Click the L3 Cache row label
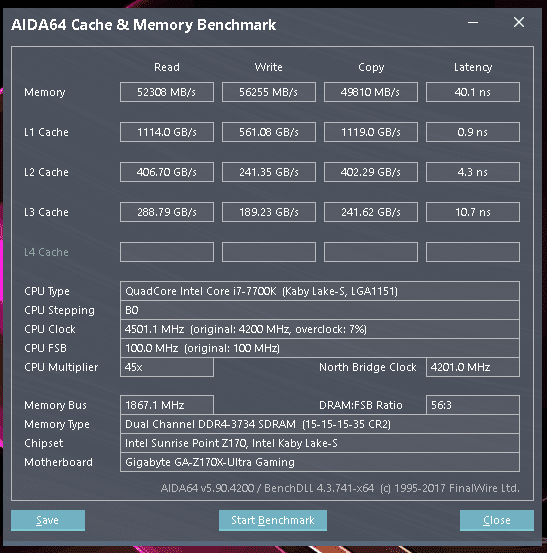 [x=46, y=212]
